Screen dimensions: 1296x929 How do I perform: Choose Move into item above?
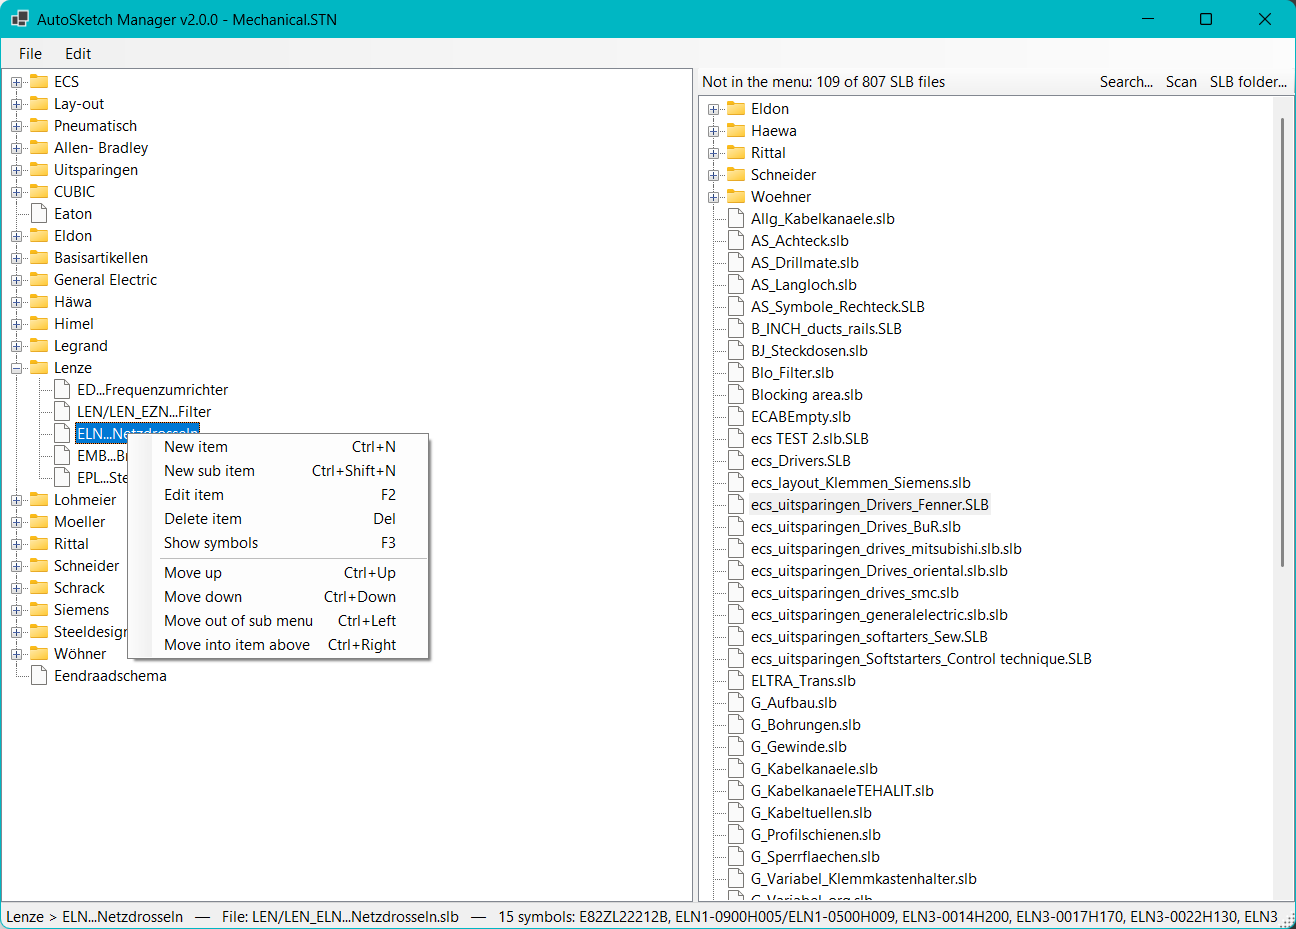pos(280,645)
